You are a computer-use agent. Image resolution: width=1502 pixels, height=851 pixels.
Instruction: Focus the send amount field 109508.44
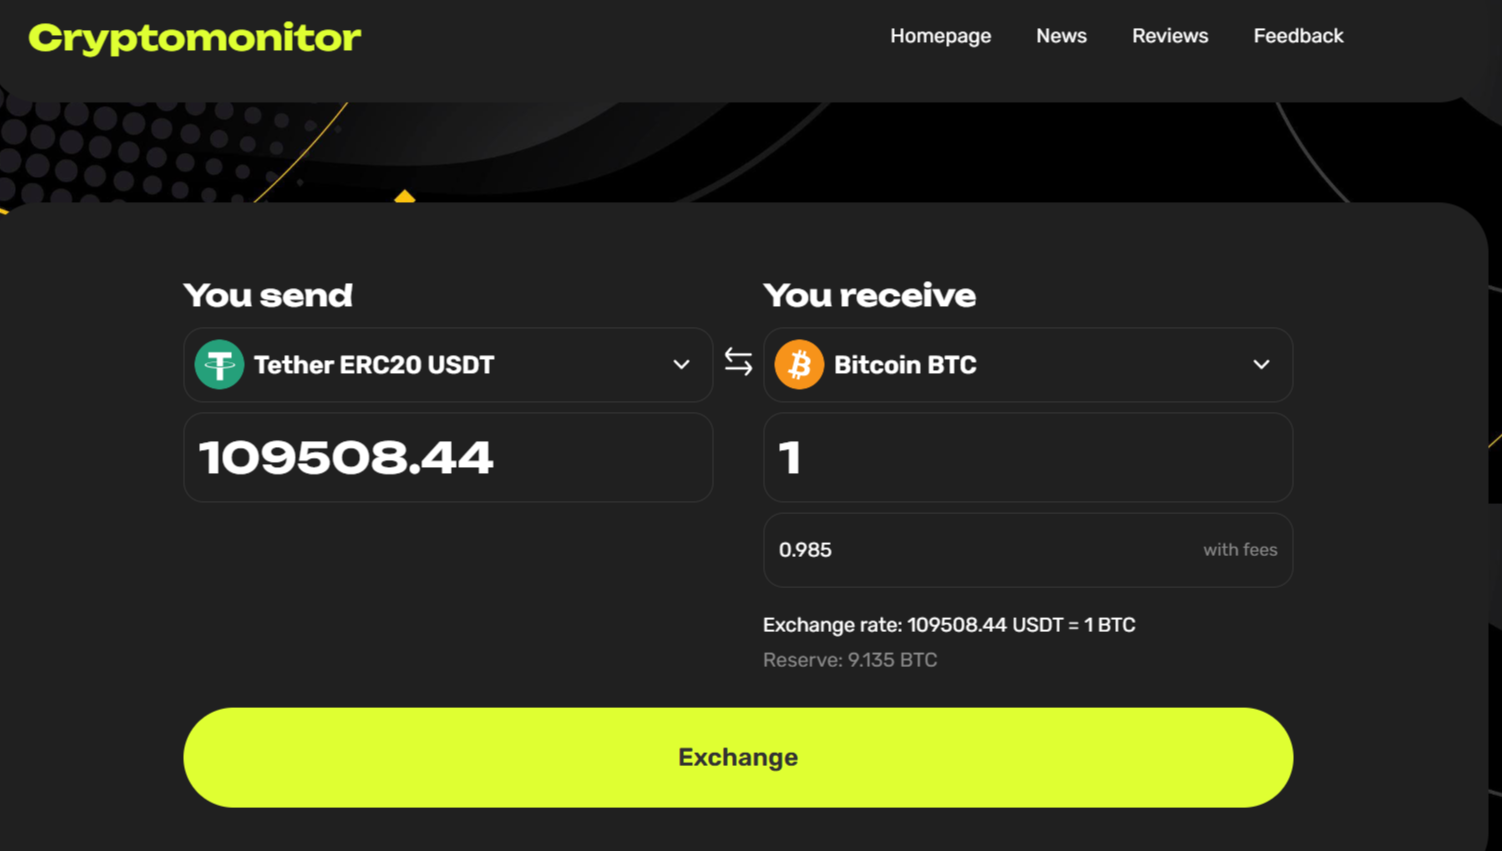click(x=448, y=457)
